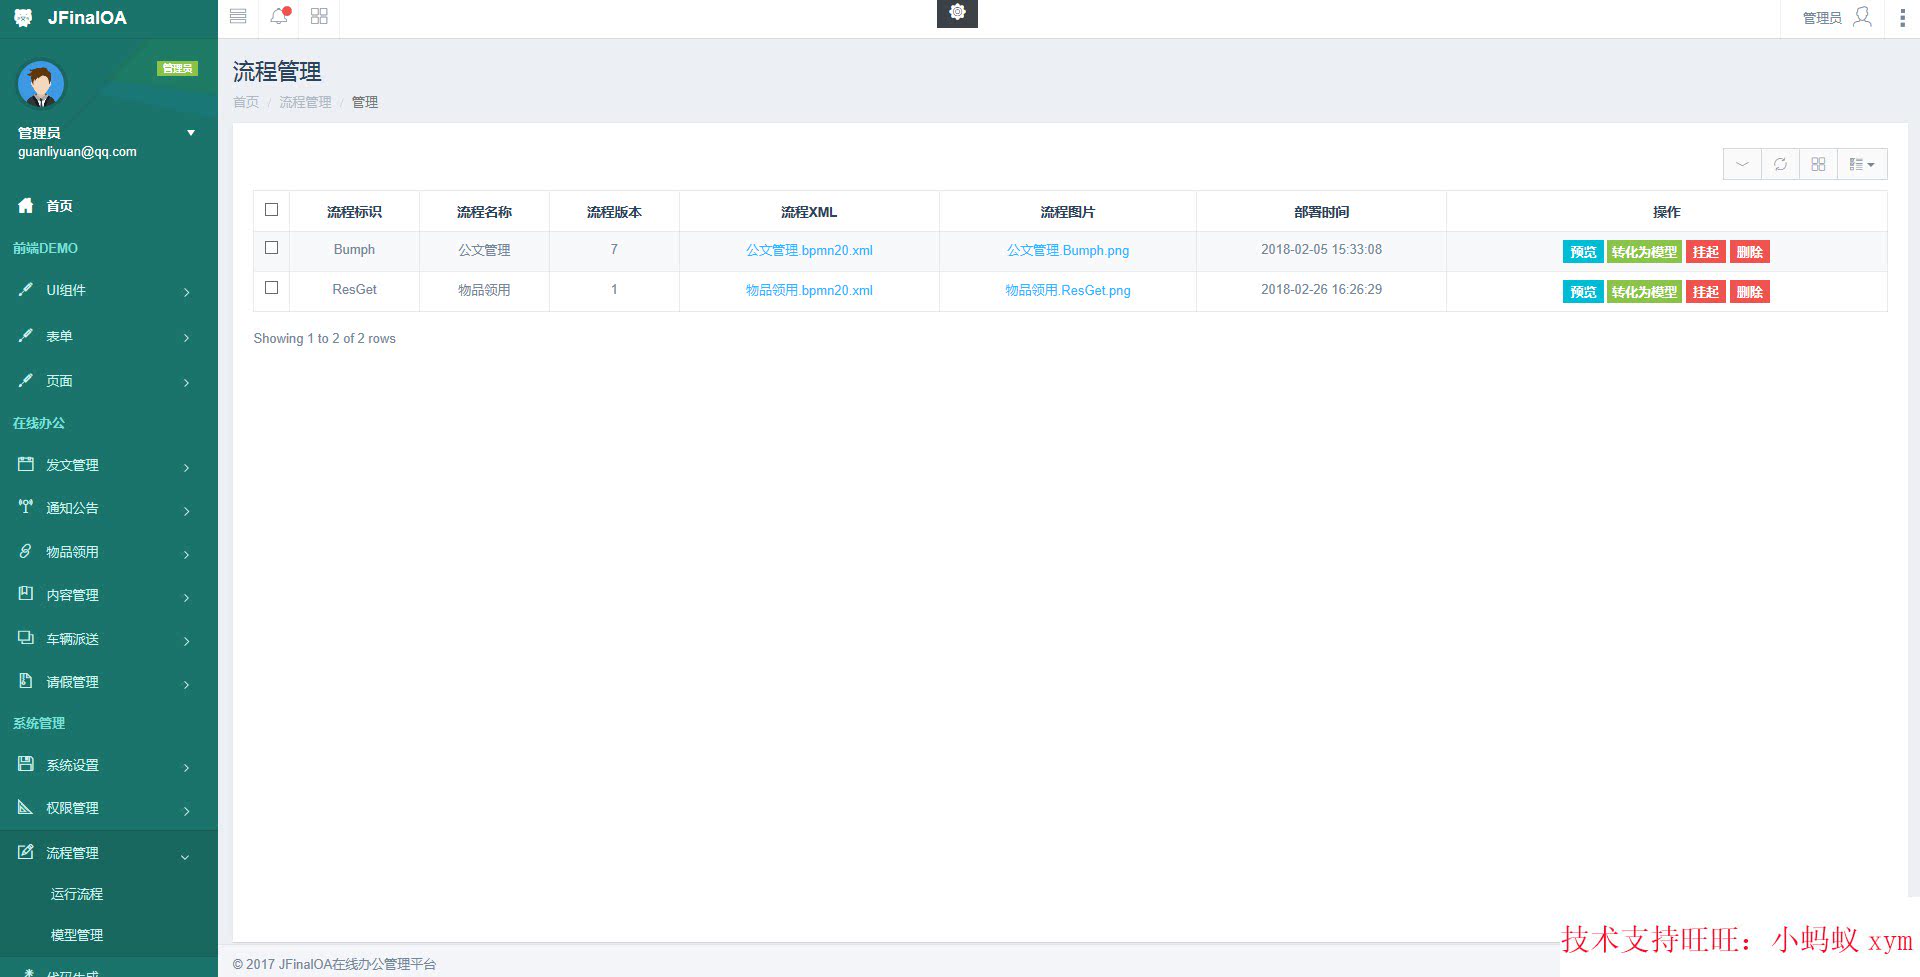Open the 物品领用.ResGet.png link

pyautogui.click(x=1068, y=290)
